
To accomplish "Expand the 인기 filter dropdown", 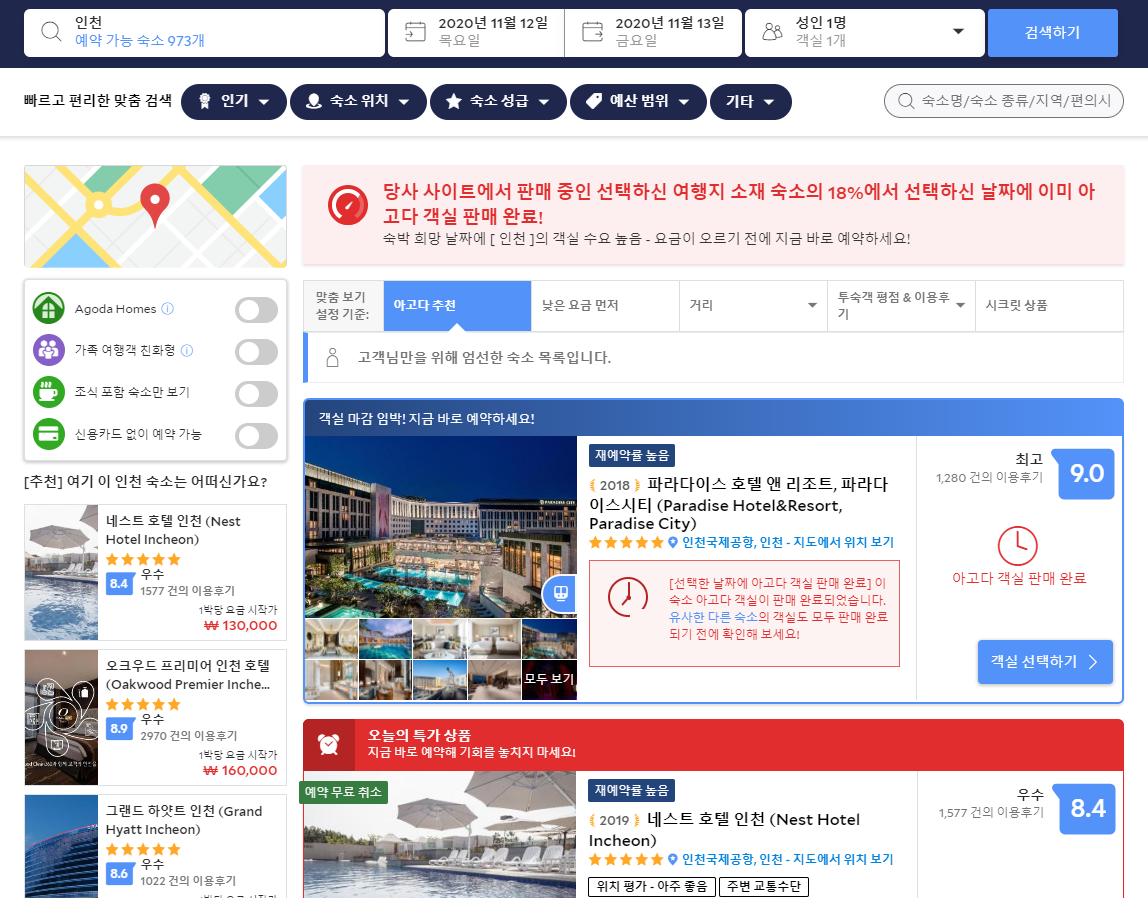I will click(234, 101).
